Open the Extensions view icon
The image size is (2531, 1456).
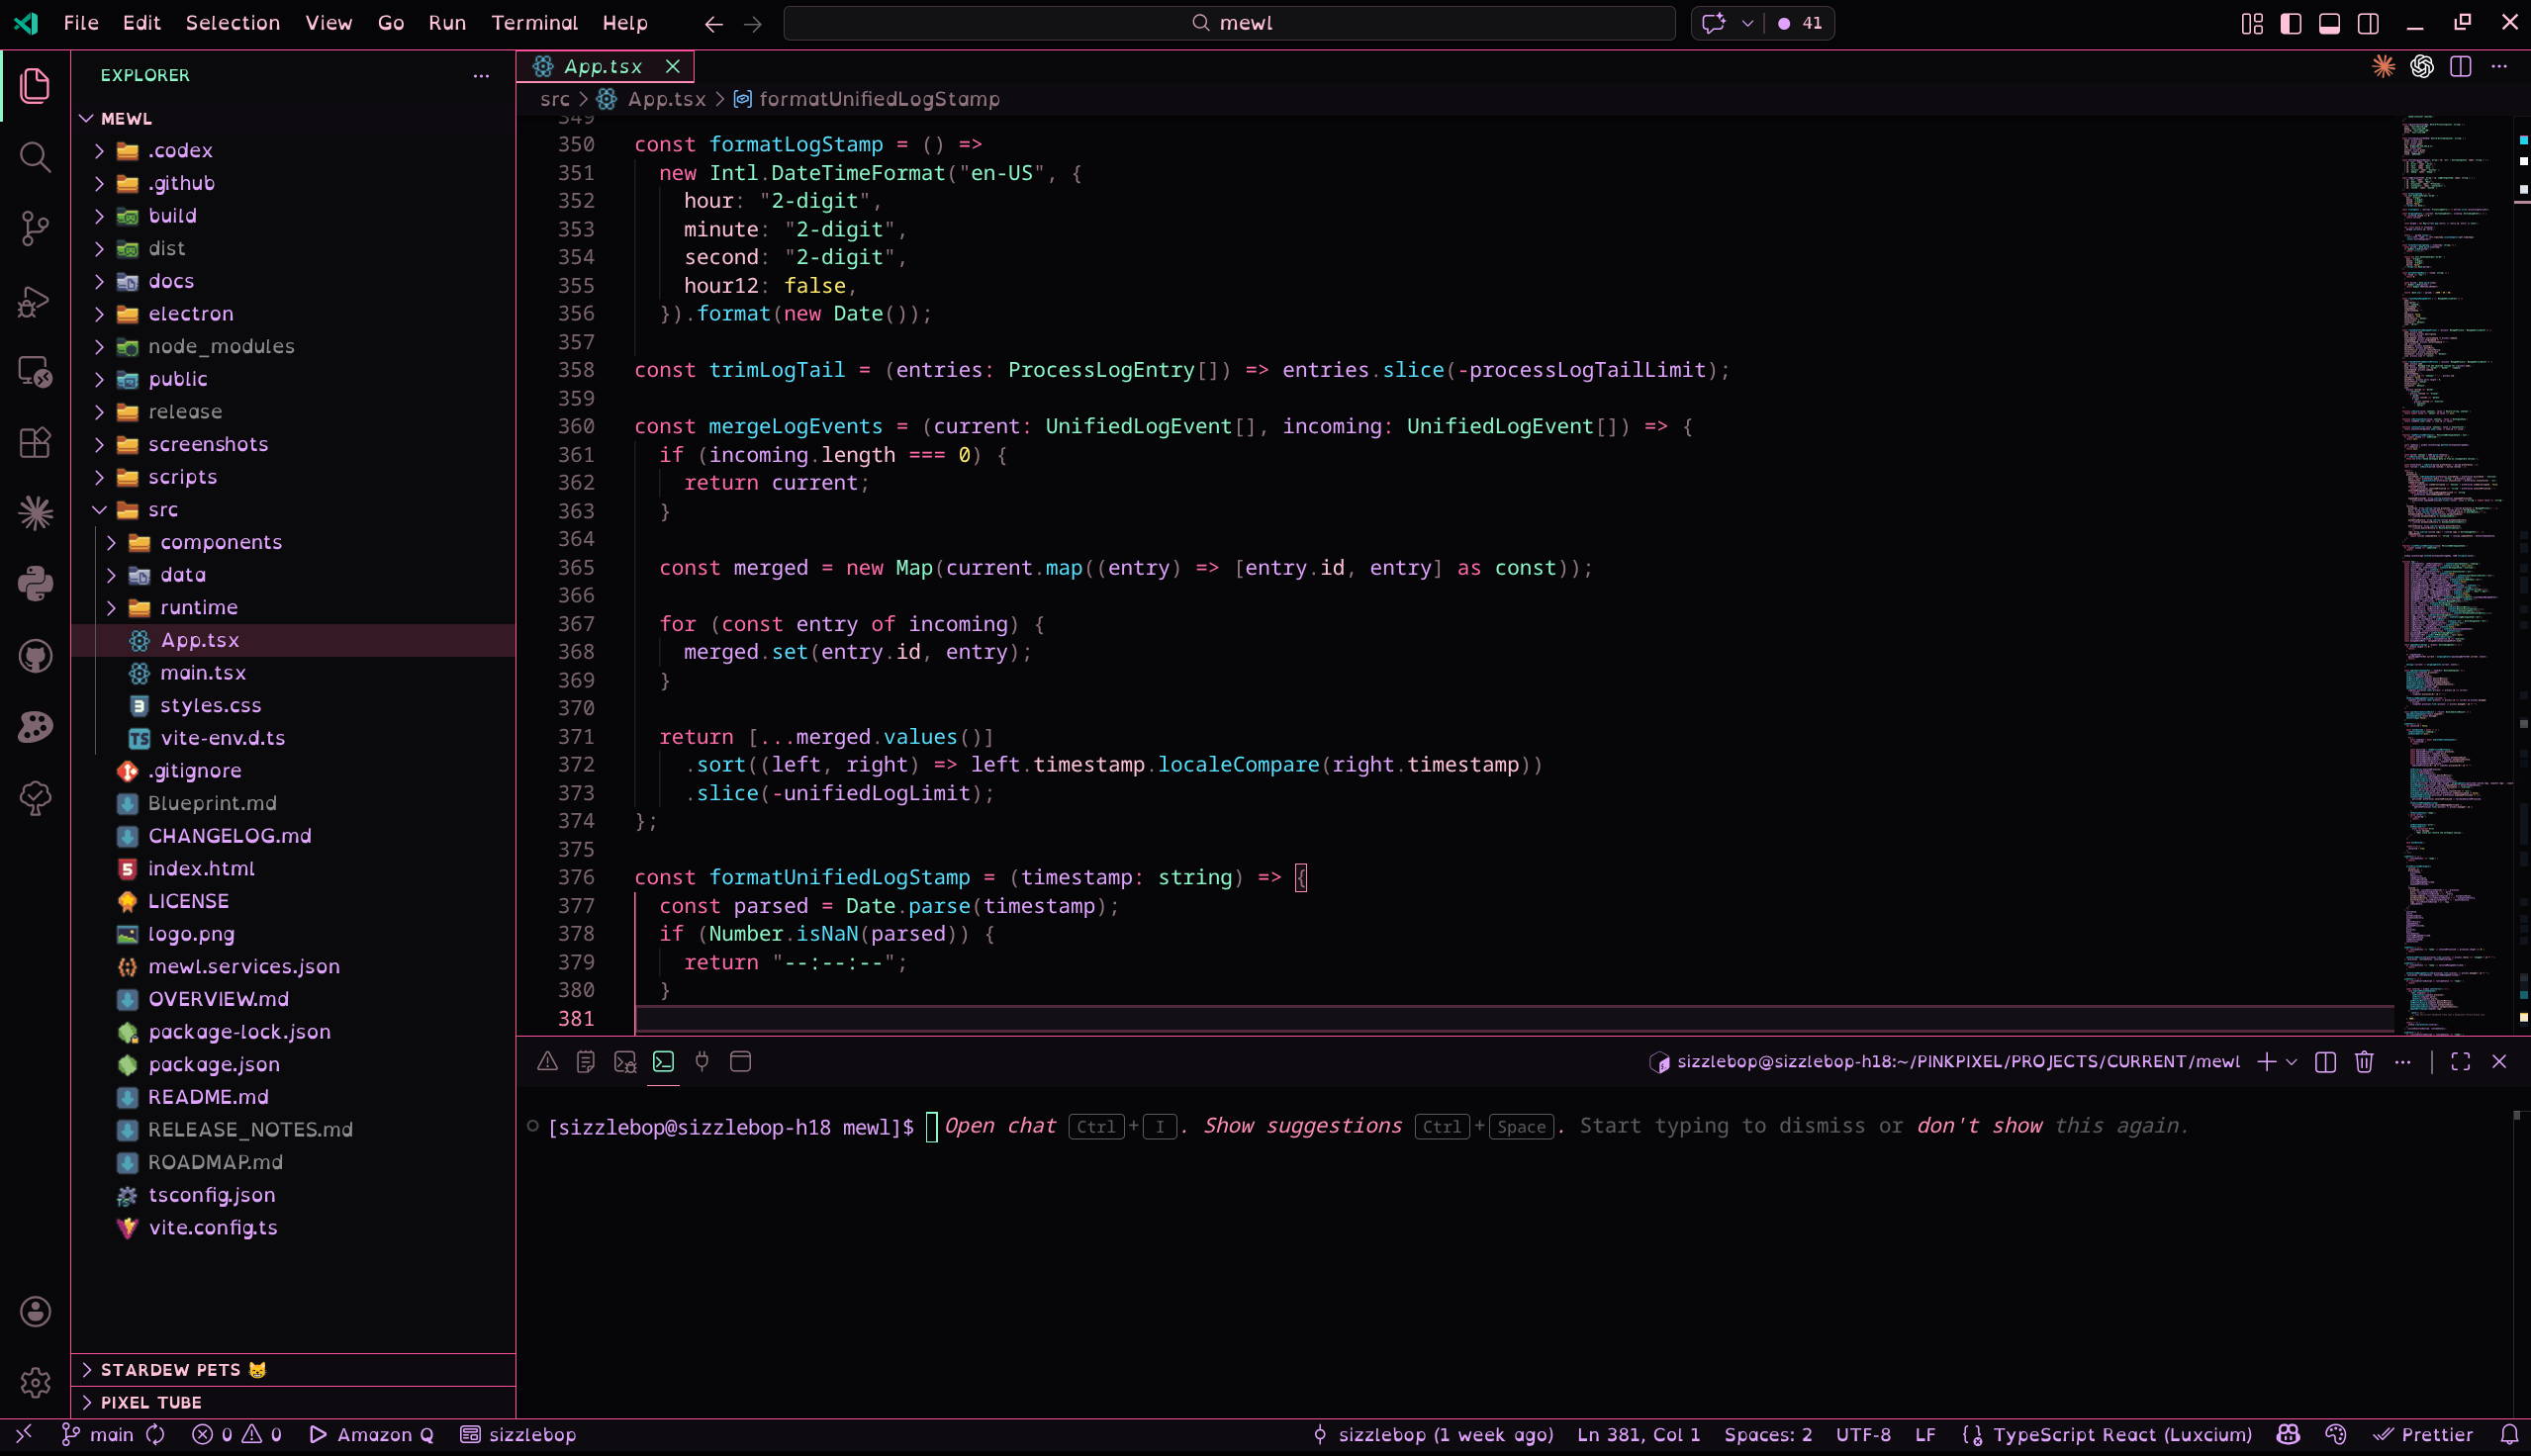[35, 443]
